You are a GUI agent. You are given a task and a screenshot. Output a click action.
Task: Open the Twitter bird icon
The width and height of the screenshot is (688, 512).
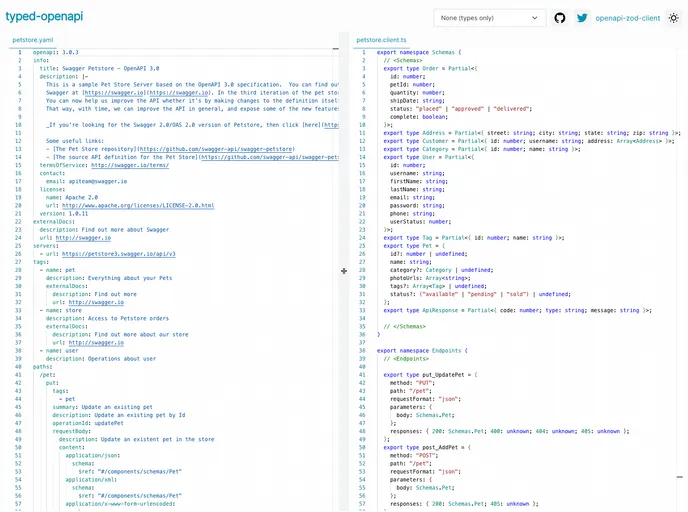[x=582, y=18]
